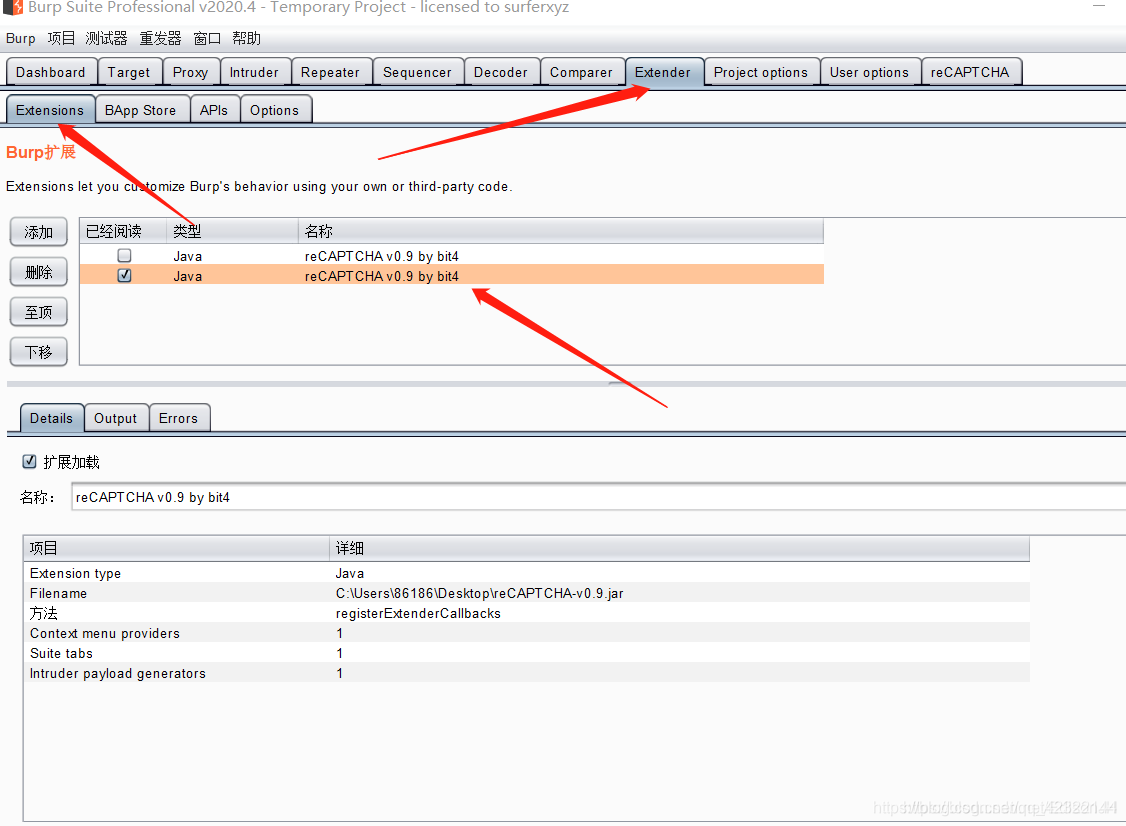Switch to the Decoder tab
The image size is (1126, 826).
pyautogui.click(x=501, y=72)
